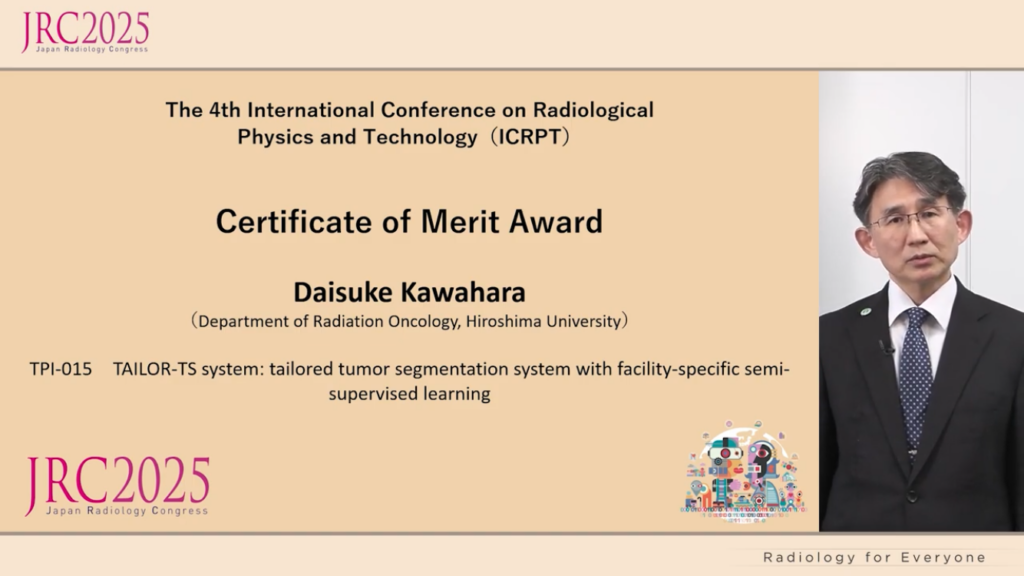Screen dimensions: 1024x576
Task: Click the speaker video panel
Action: 921,301
